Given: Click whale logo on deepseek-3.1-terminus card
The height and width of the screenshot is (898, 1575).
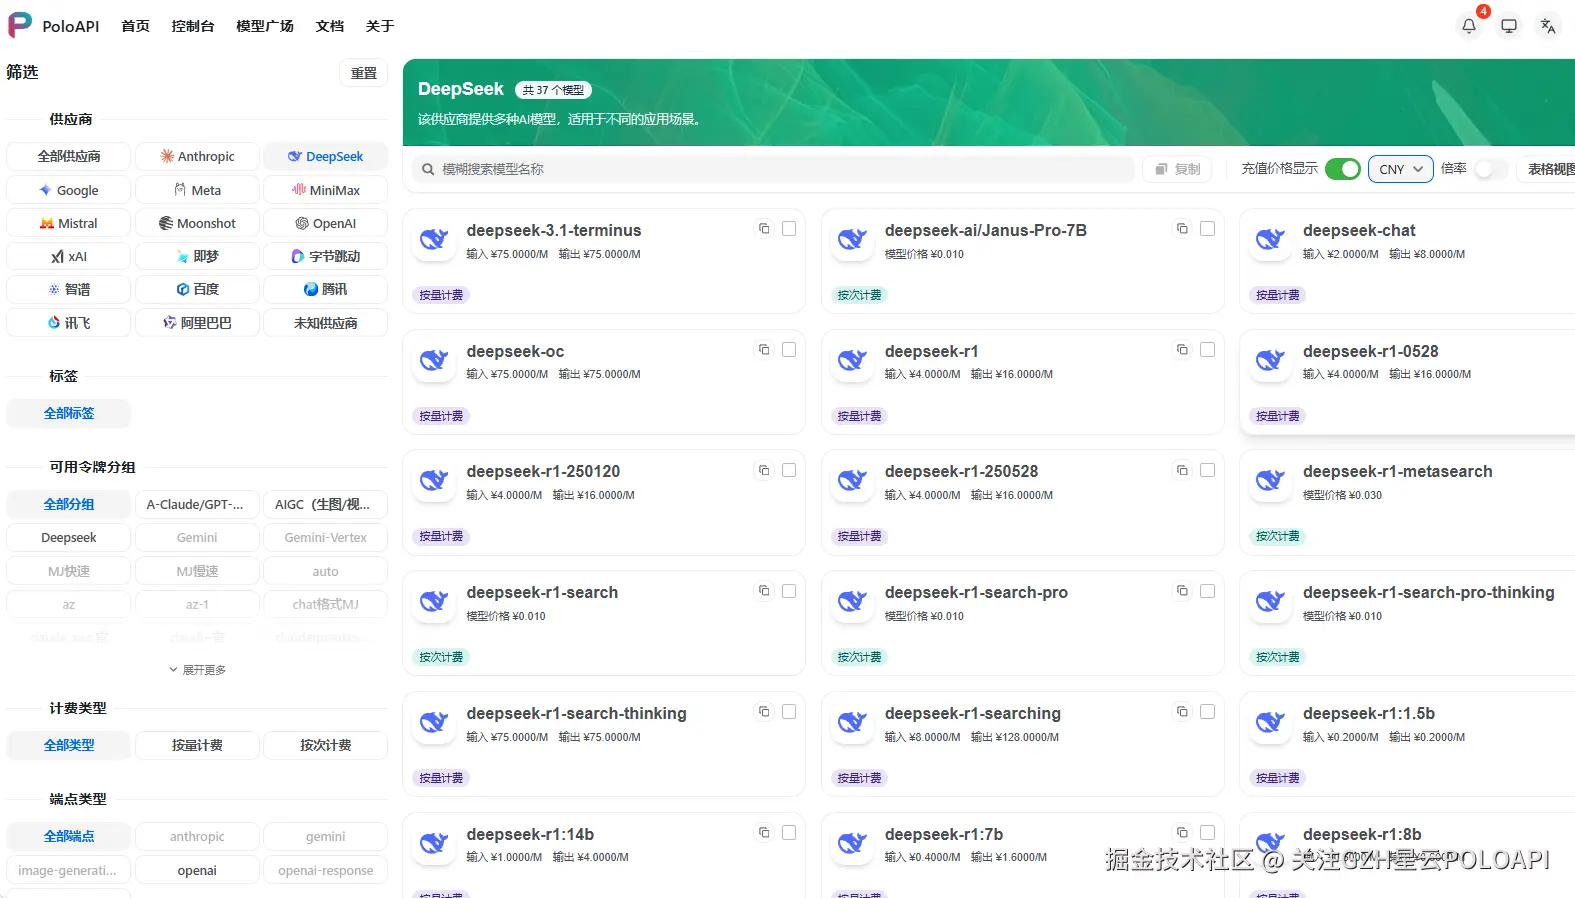Looking at the screenshot, I should click(434, 240).
